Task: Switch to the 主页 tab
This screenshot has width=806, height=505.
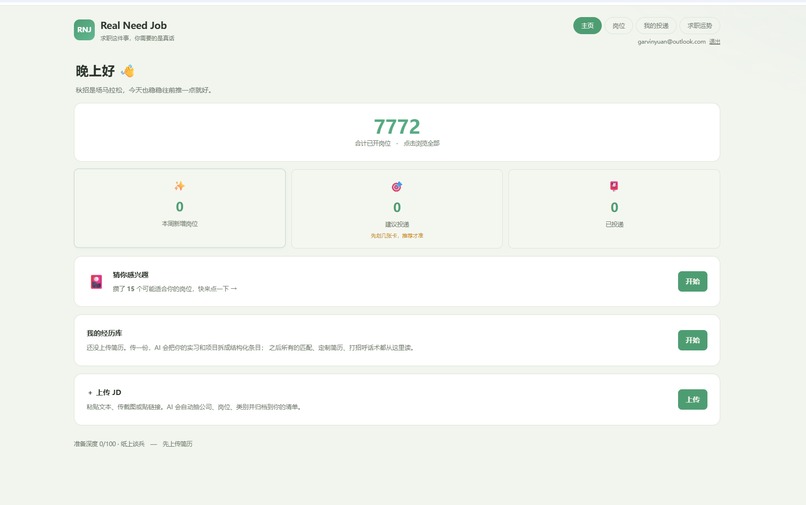Action: [x=588, y=26]
